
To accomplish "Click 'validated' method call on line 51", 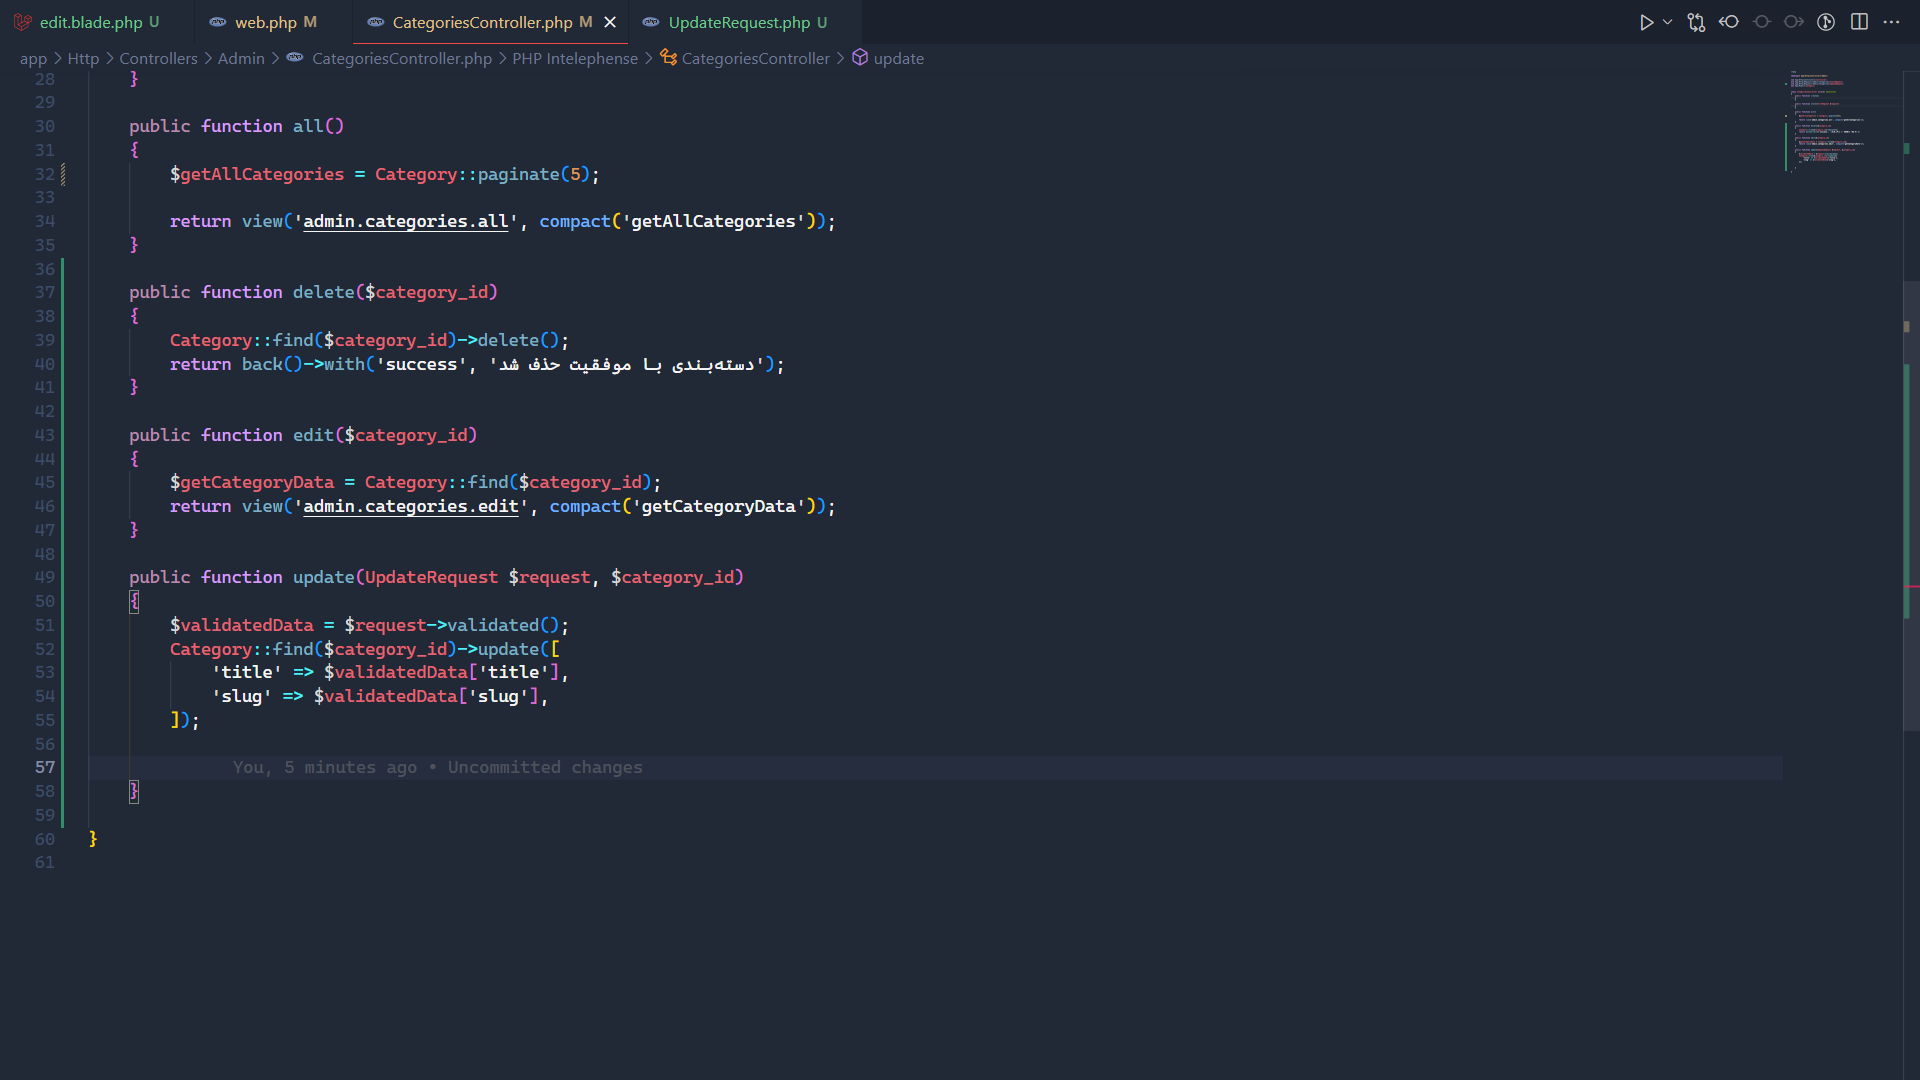I will [493, 625].
